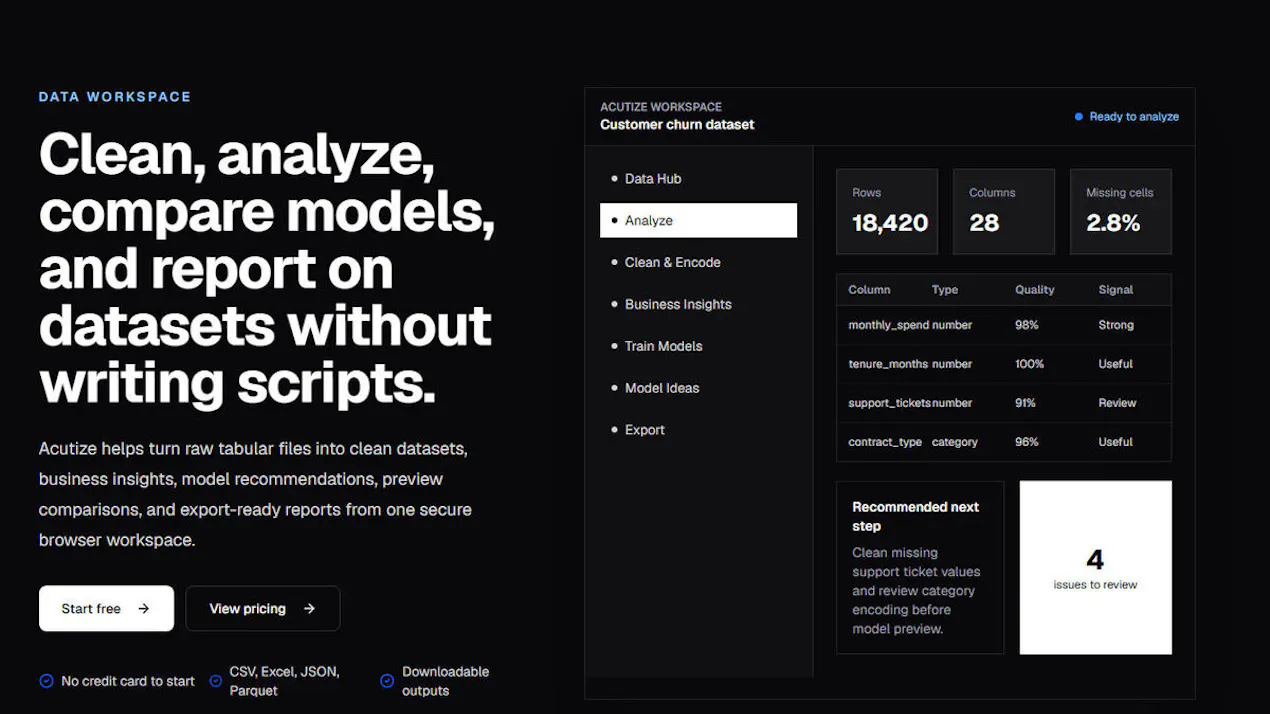Open the Export sidebar item

[698, 430]
